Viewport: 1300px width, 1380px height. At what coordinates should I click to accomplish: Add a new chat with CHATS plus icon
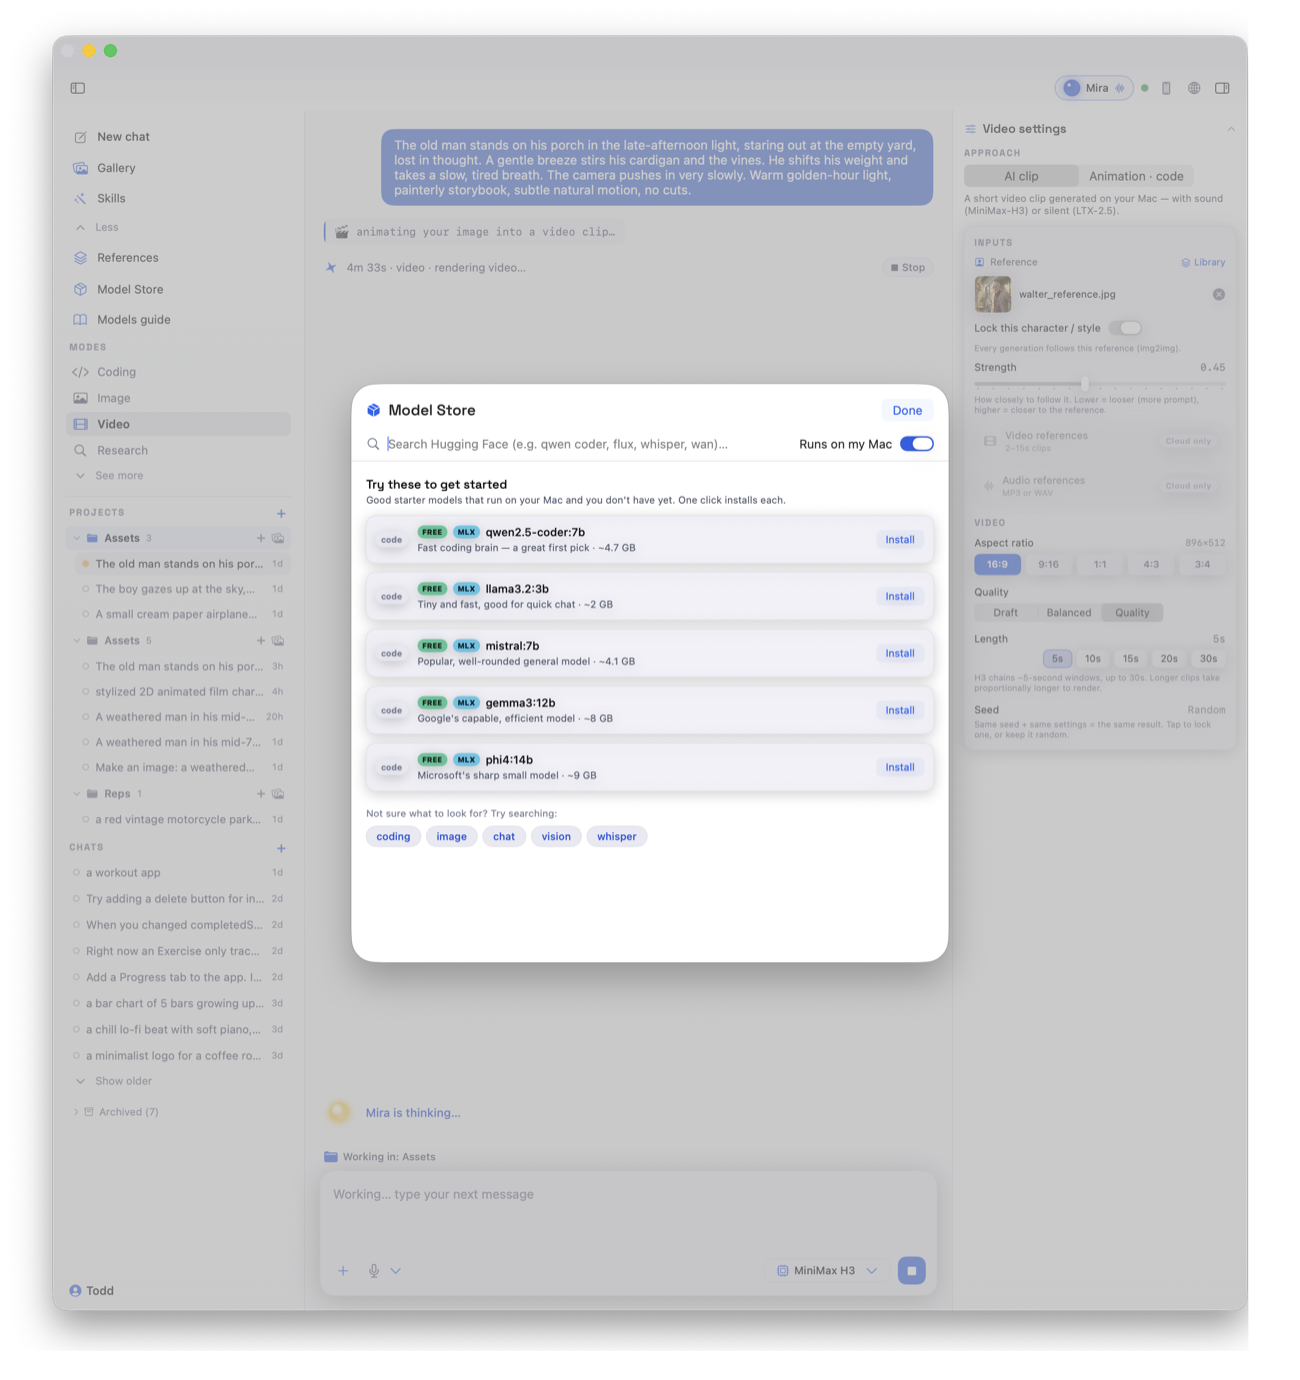pyautogui.click(x=281, y=848)
